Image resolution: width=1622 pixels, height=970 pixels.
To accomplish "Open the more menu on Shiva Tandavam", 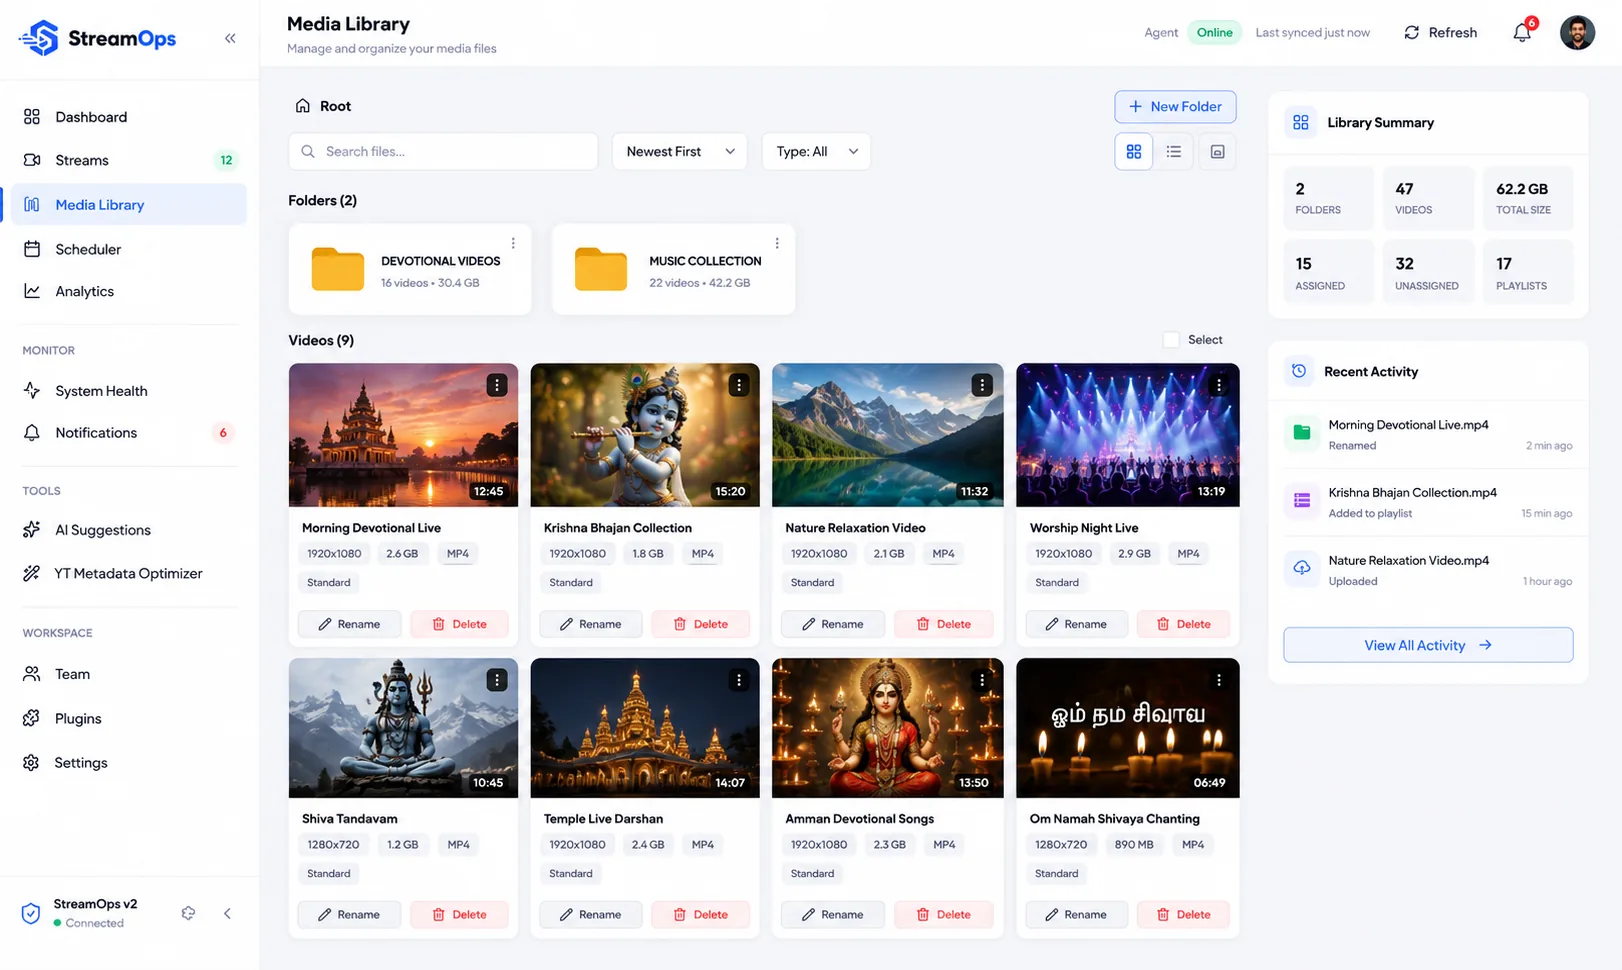I will point(497,680).
